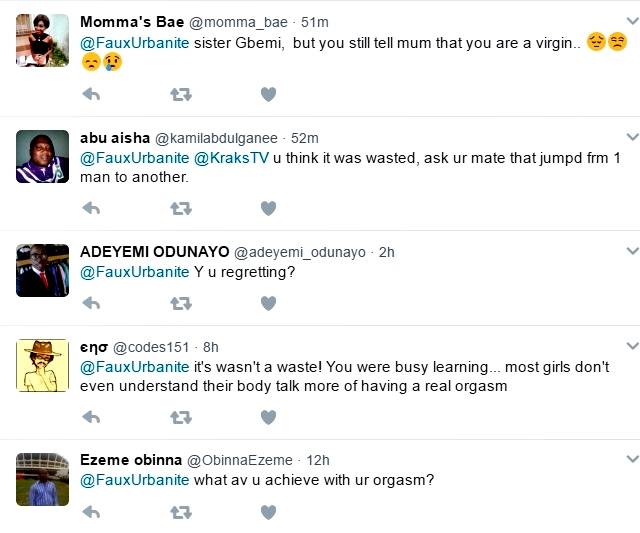The width and height of the screenshot is (640, 533).
Task: Like ADEYEMI ODUNAYO's tweet
Action: click(268, 303)
